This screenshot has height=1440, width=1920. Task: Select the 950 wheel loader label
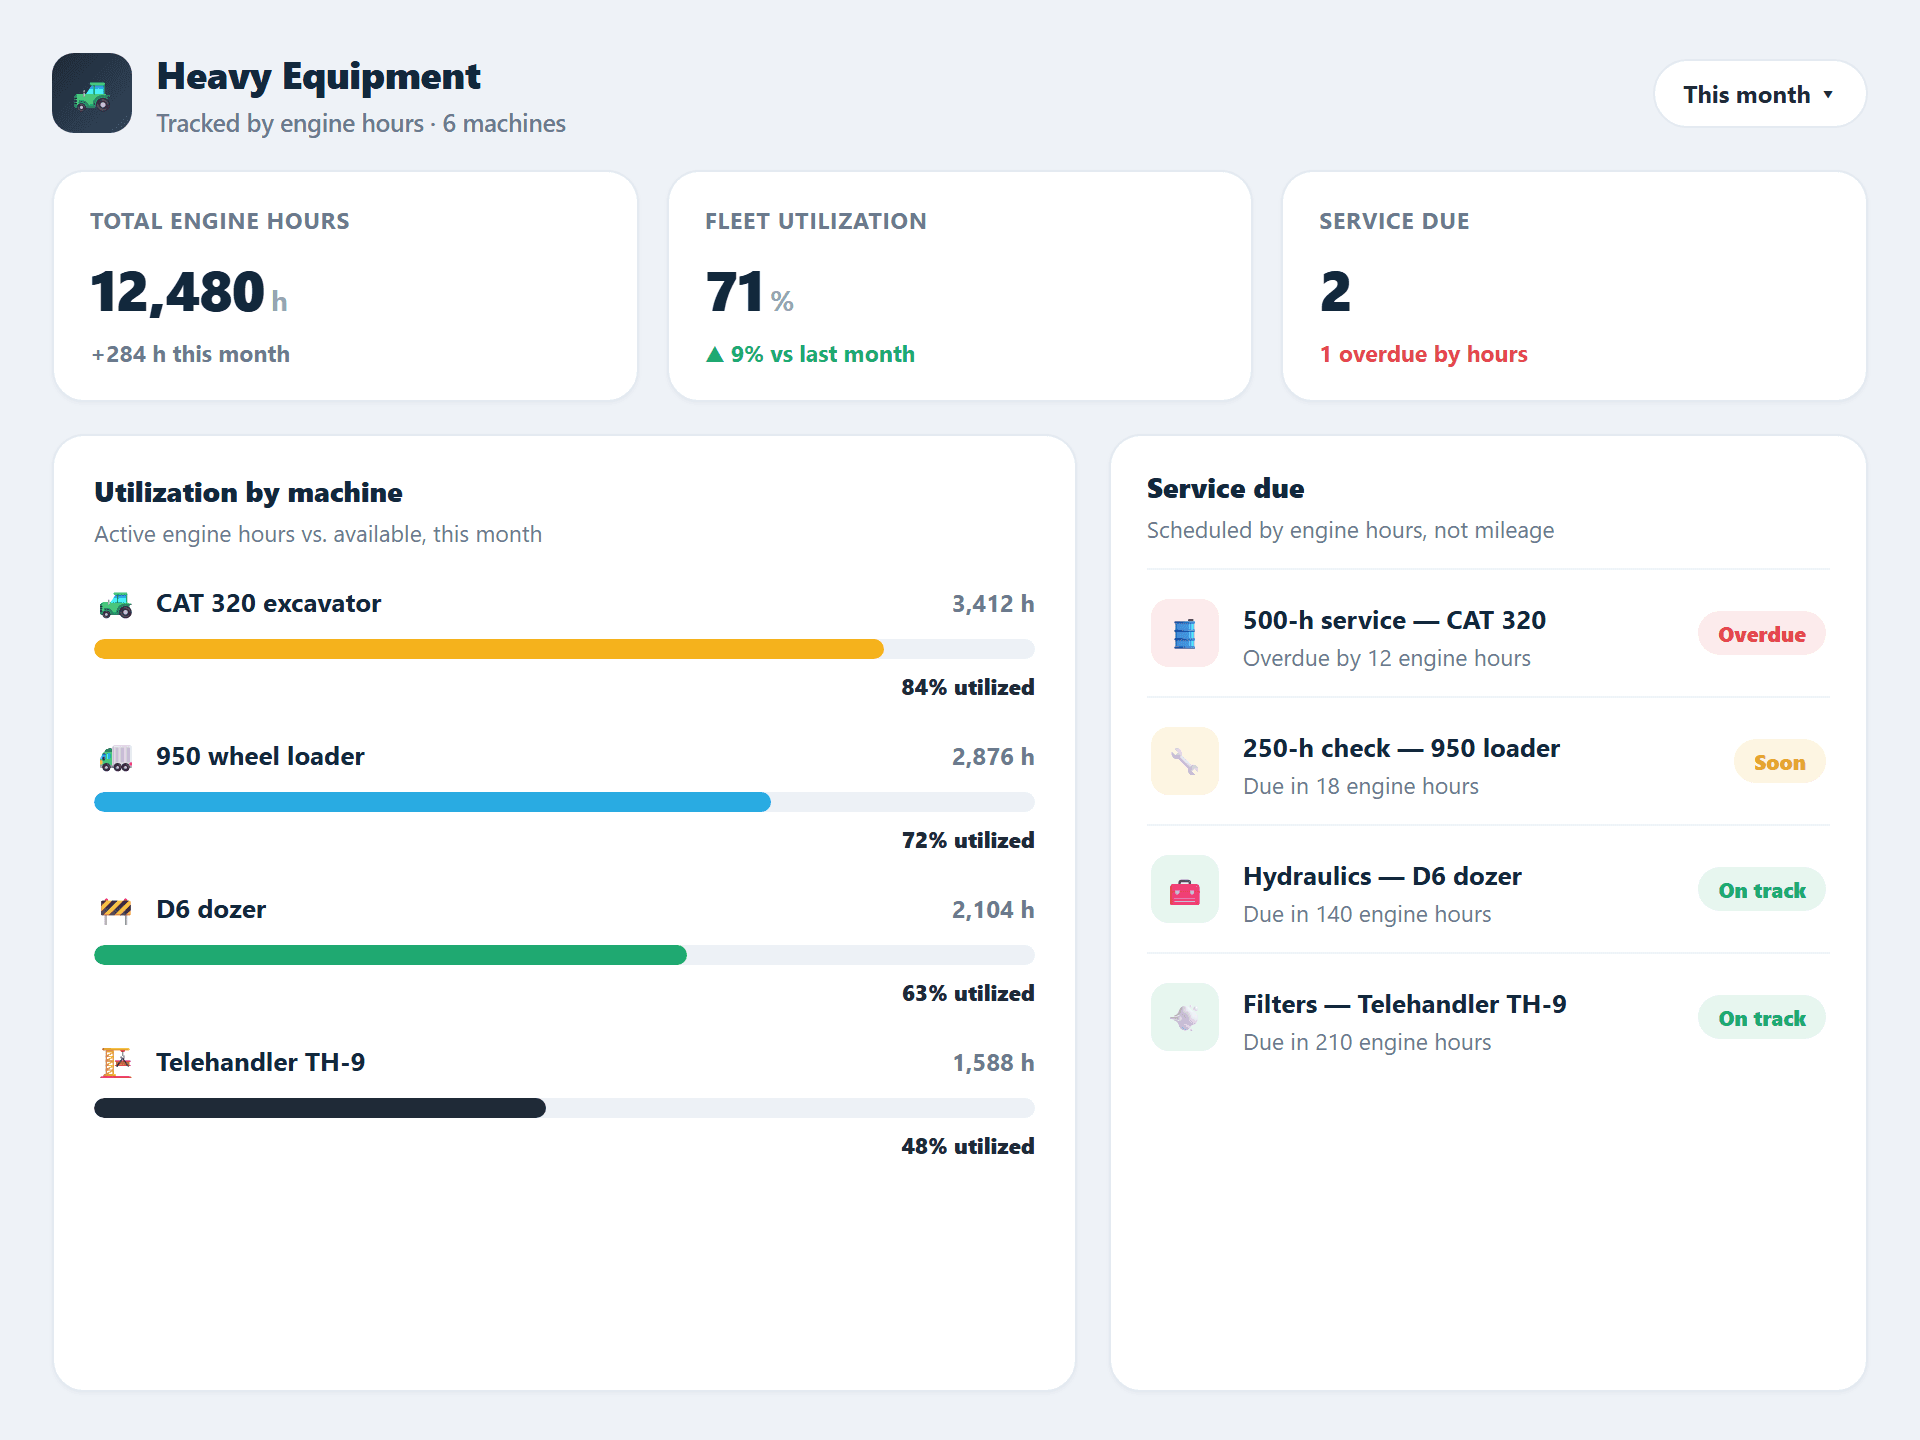pos(260,756)
